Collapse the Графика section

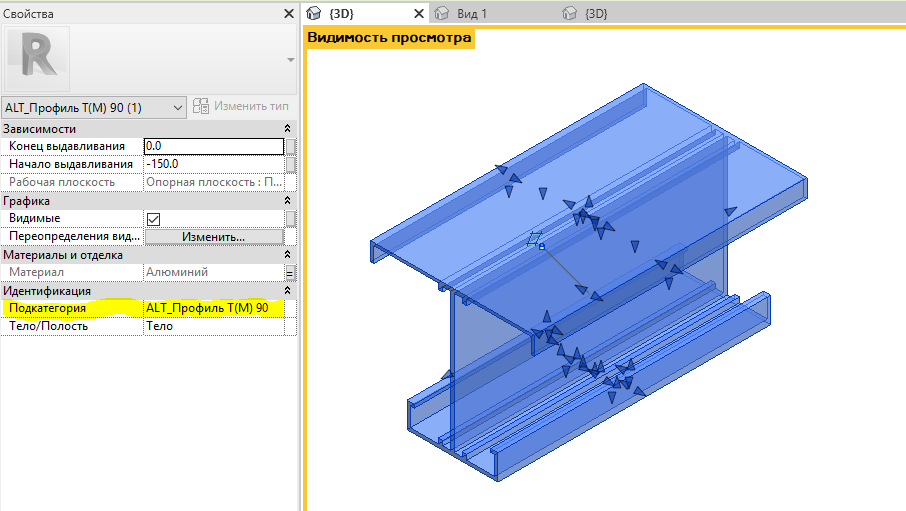tap(288, 201)
